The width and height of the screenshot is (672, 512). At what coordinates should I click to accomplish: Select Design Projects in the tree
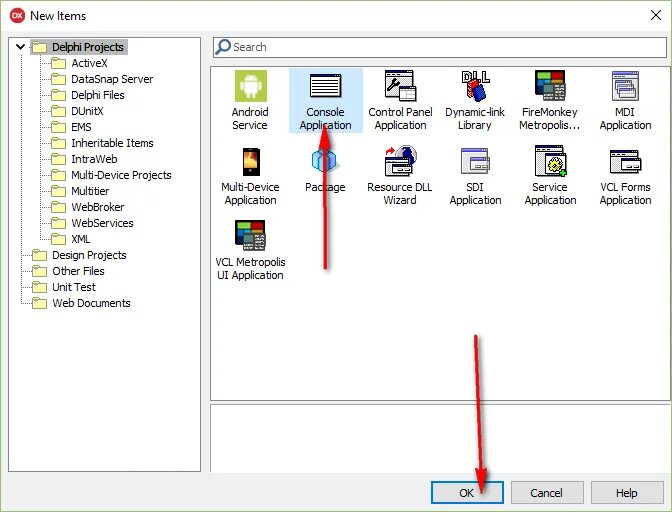(x=79, y=255)
